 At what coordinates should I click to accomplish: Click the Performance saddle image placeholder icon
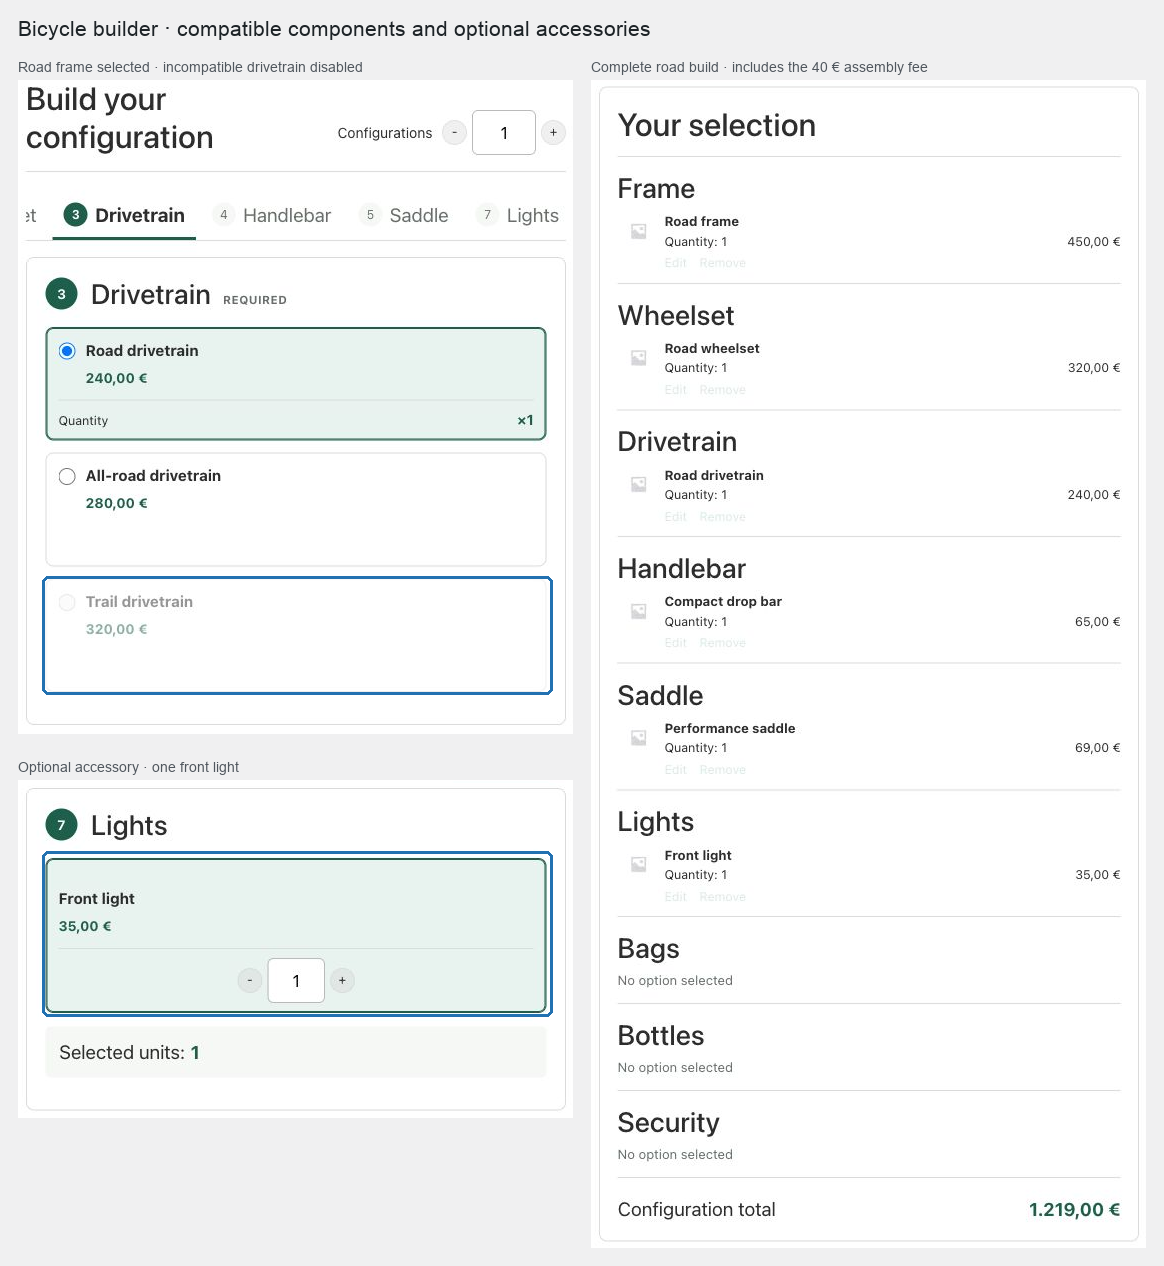click(x=638, y=738)
